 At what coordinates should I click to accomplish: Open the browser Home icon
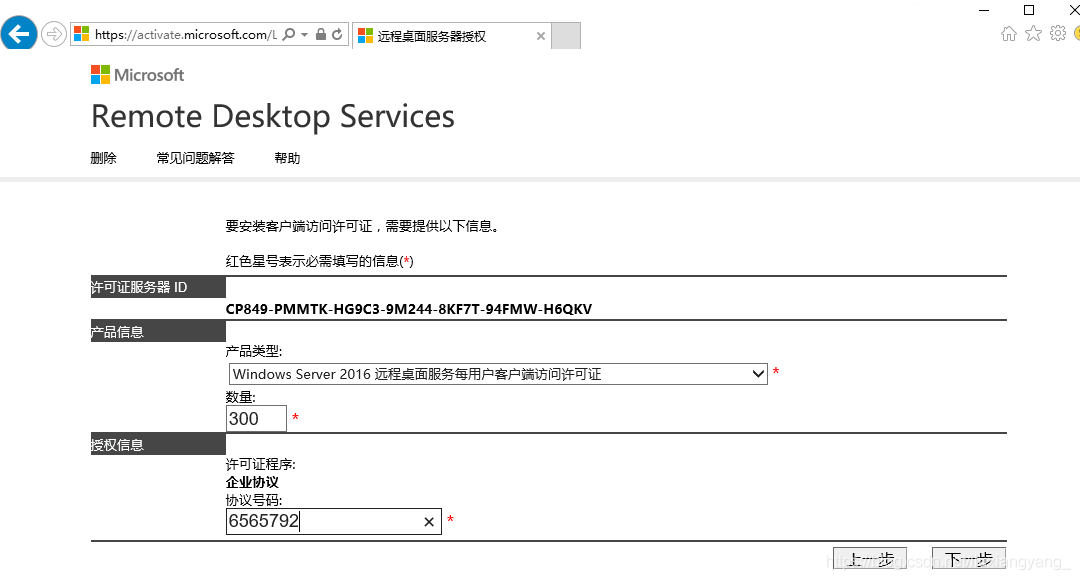[1008, 34]
